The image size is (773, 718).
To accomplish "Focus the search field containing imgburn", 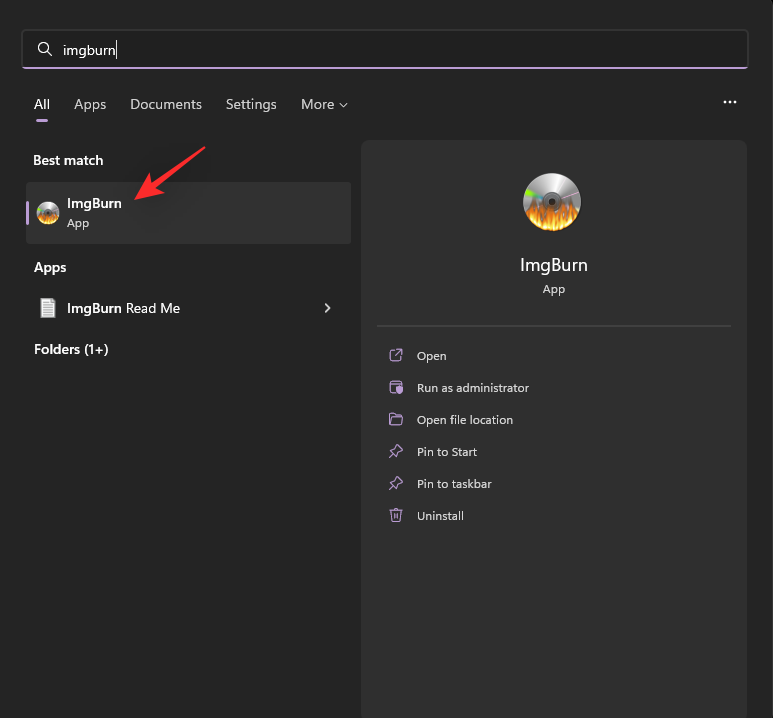I will [x=385, y=49].
